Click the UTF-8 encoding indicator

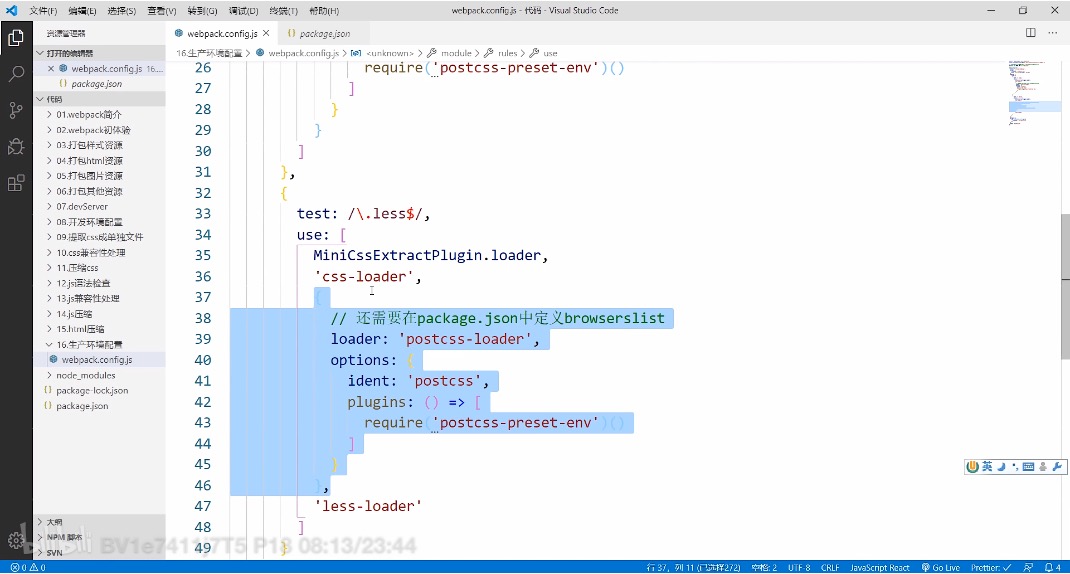pos(799,567)
